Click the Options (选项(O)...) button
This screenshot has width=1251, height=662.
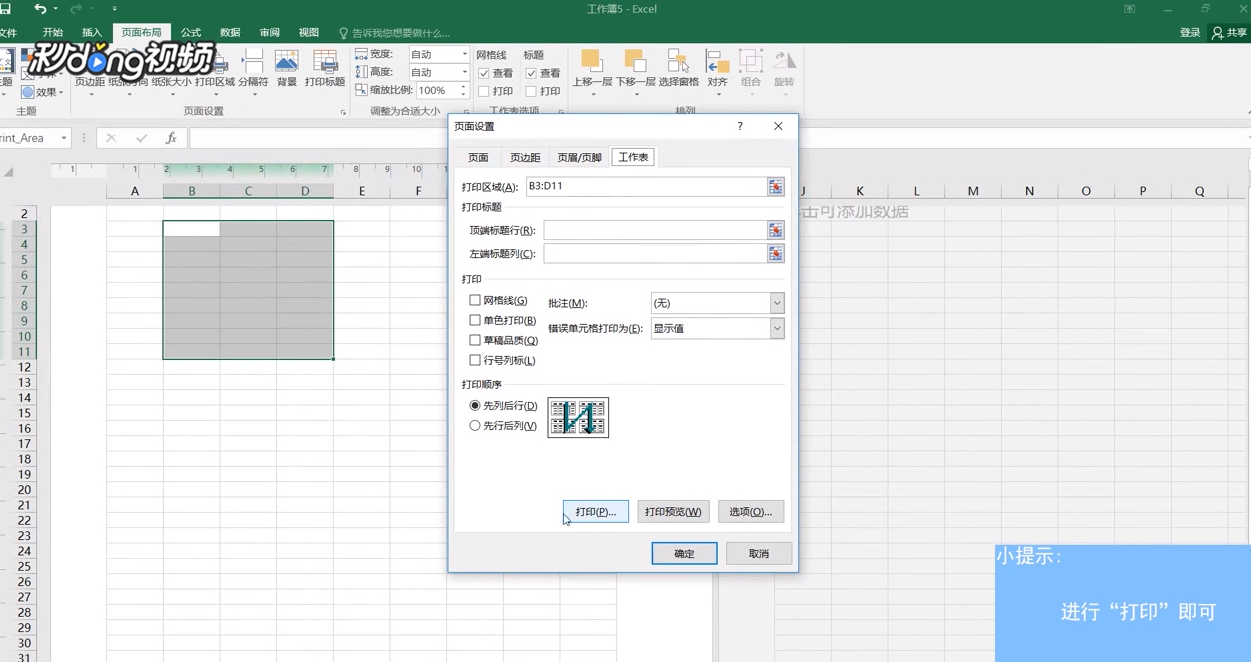pos(751,512)
